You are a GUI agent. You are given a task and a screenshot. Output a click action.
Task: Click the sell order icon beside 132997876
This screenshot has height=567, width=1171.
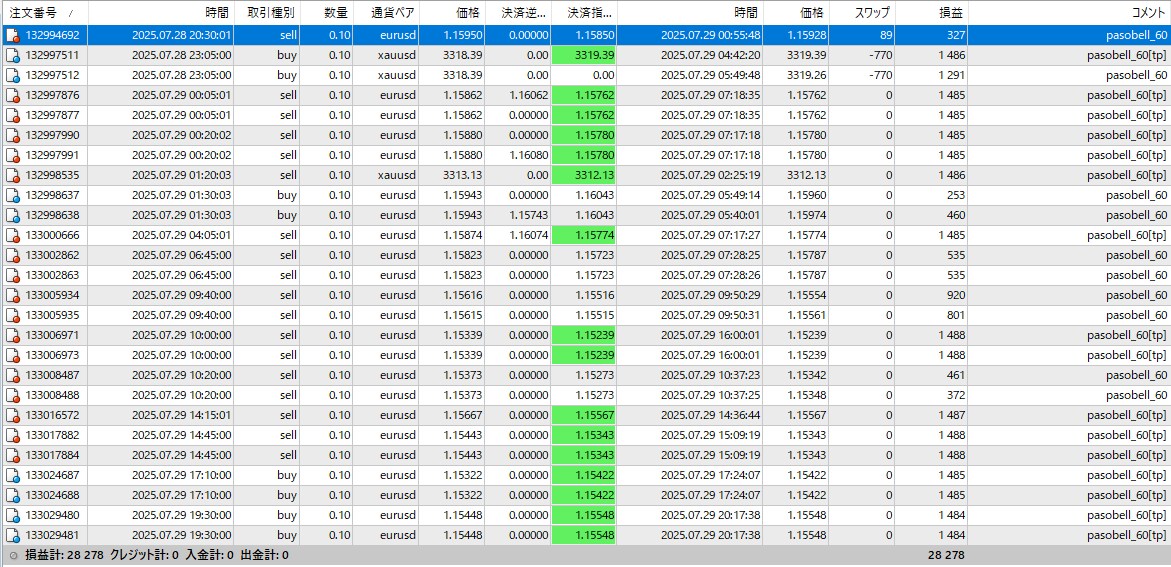(x=12, y=96)
